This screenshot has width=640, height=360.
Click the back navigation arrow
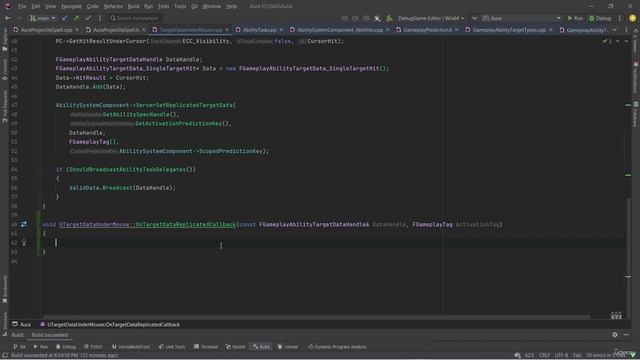(8, 18)
